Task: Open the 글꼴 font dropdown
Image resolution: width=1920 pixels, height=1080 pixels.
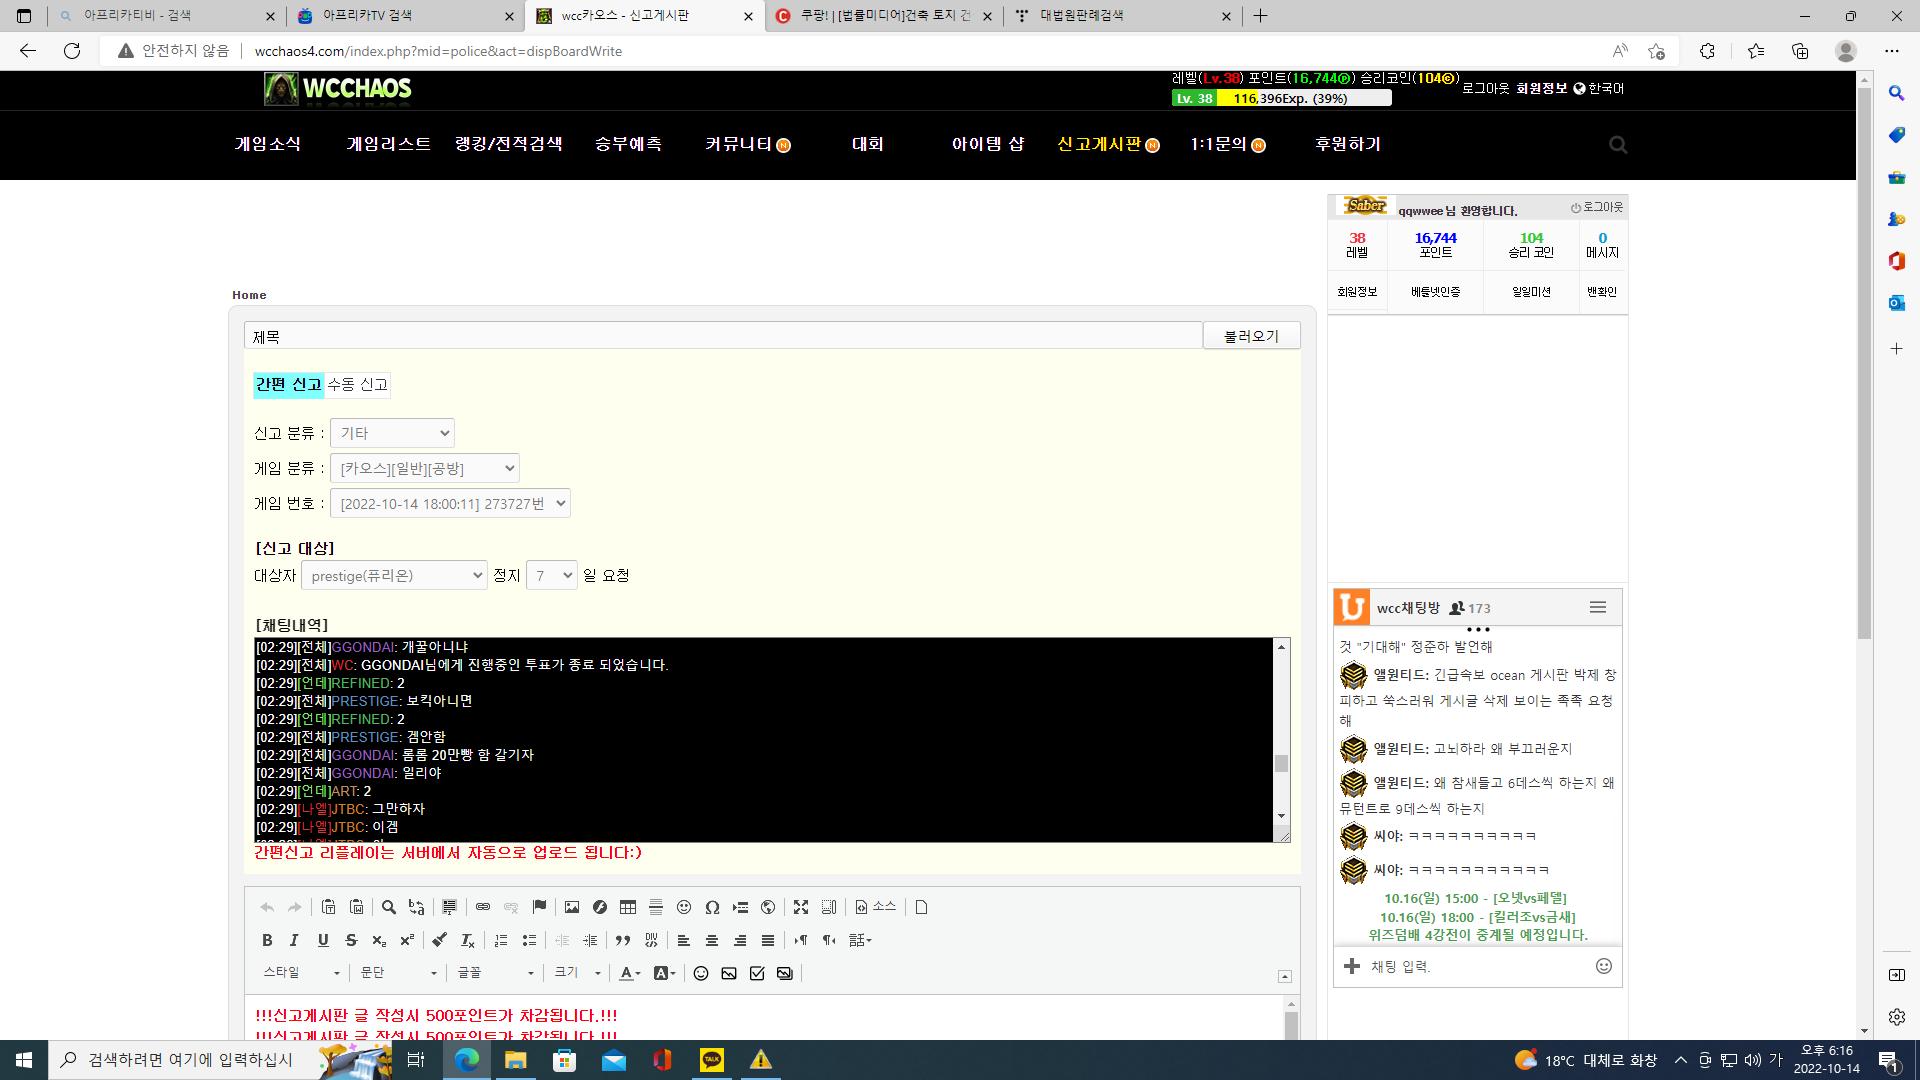Action: pos(496,973)
